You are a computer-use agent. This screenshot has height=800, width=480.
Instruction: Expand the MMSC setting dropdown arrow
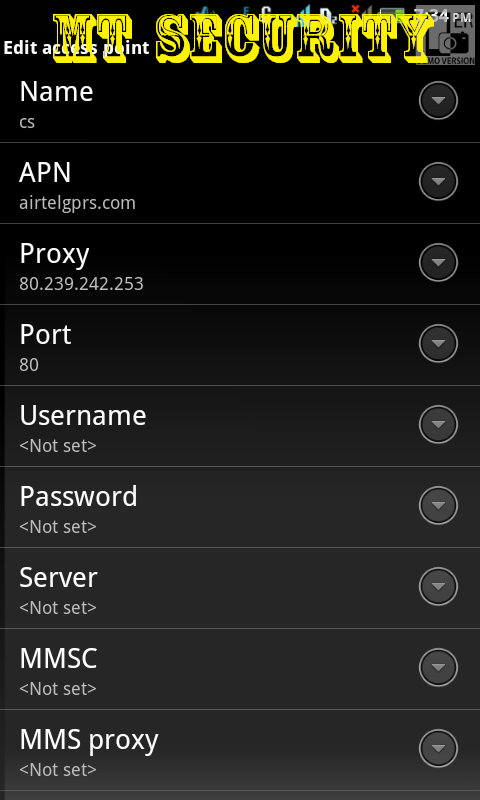438,667
